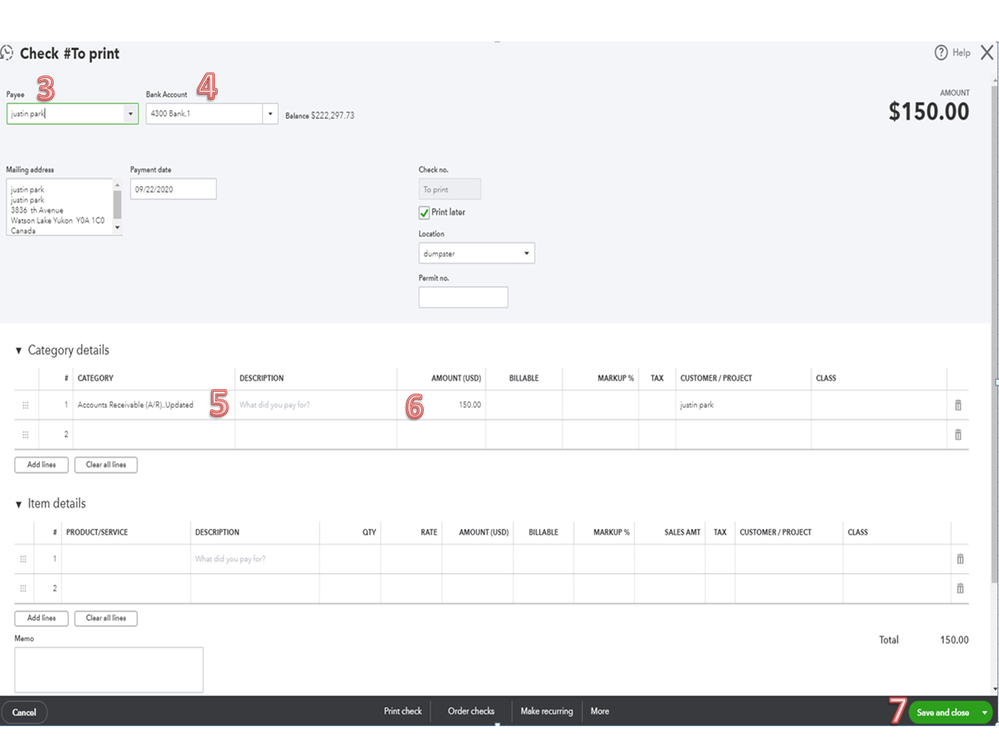Image resolution: width=999 pixels, height=749 pixels.
Task: Click Make recurring in footer
Action: point(547,711)
